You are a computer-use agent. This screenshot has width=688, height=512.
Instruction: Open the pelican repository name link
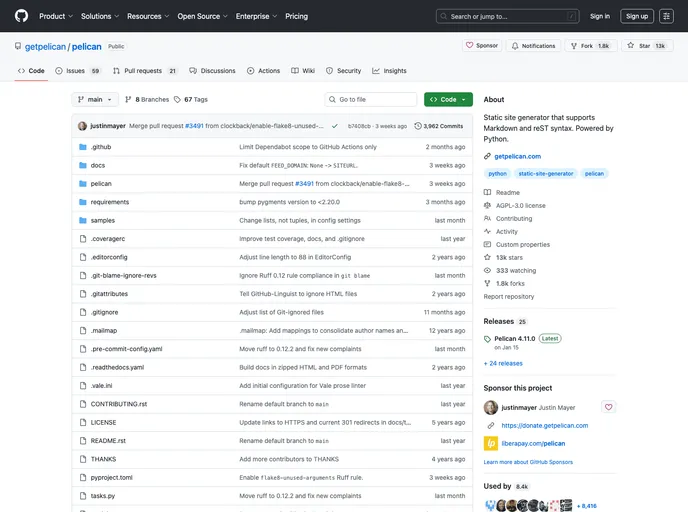(86, 47)
